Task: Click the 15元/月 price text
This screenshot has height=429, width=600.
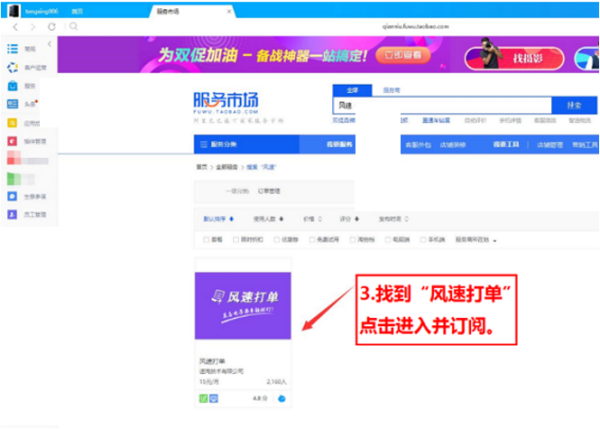Action: 209,382
